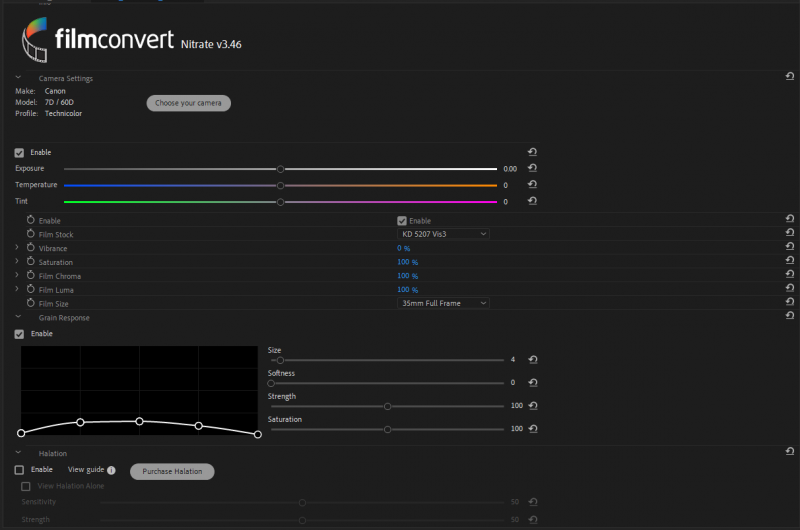Collapse the Camera Settings section
The height and width of the screenshot is (530, 800).
[x=18, y=78]
